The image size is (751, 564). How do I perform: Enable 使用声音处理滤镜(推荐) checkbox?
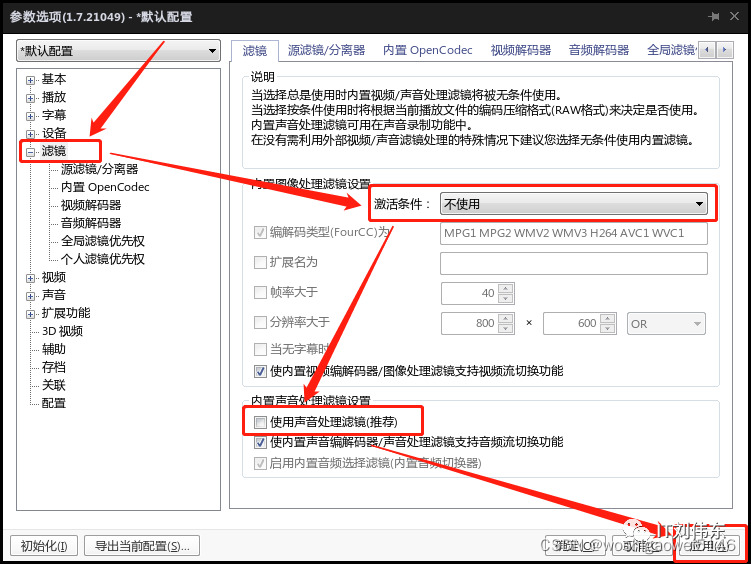coord(260,422)
